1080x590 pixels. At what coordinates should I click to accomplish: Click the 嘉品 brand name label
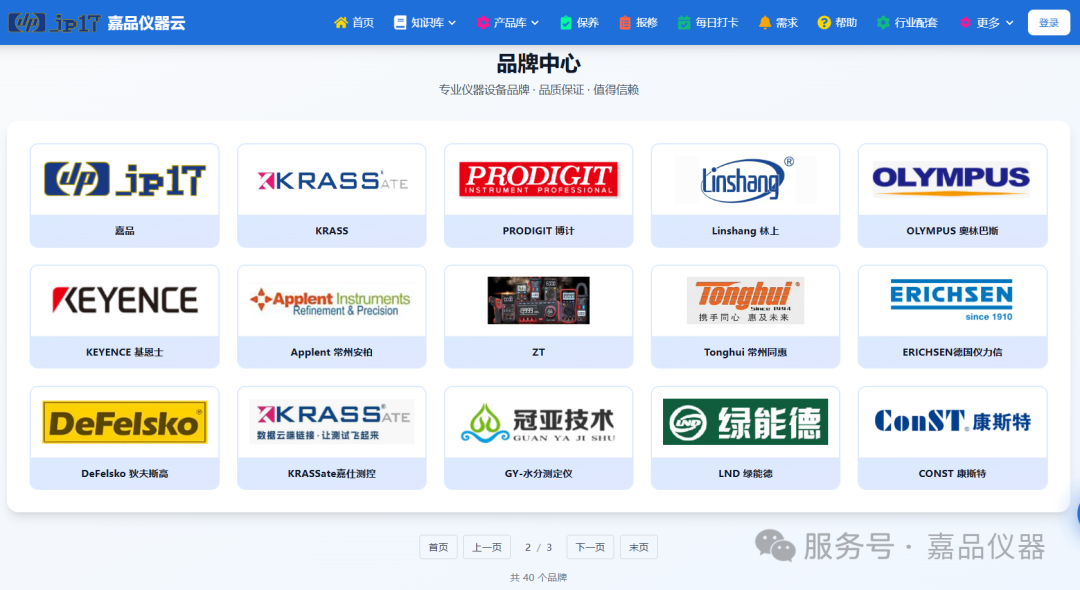125,231
